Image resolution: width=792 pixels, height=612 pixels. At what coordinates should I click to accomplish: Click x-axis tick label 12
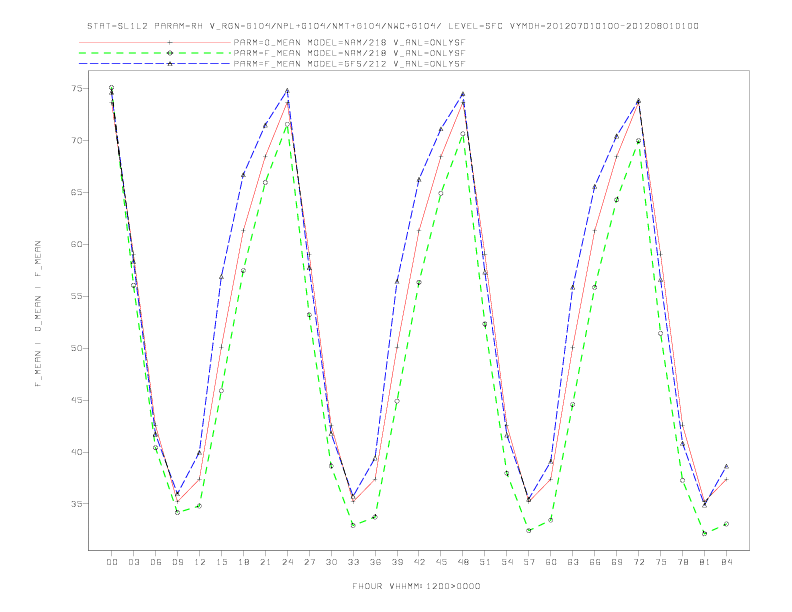[x=200, y=562]
